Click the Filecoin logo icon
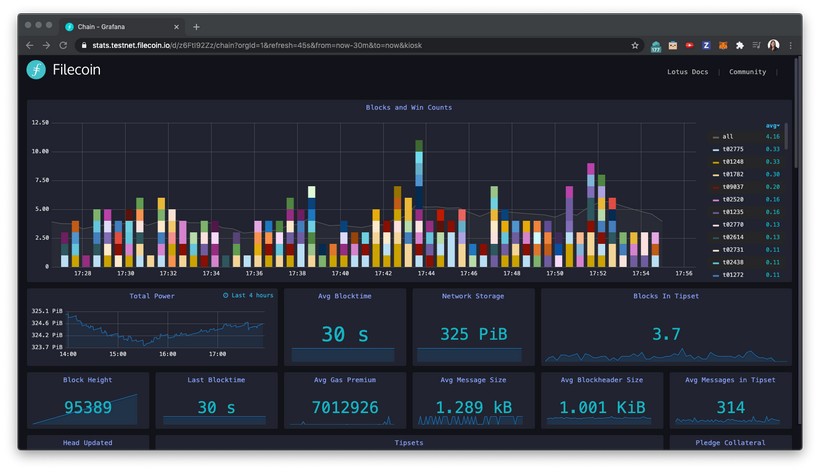 point(37,70)
